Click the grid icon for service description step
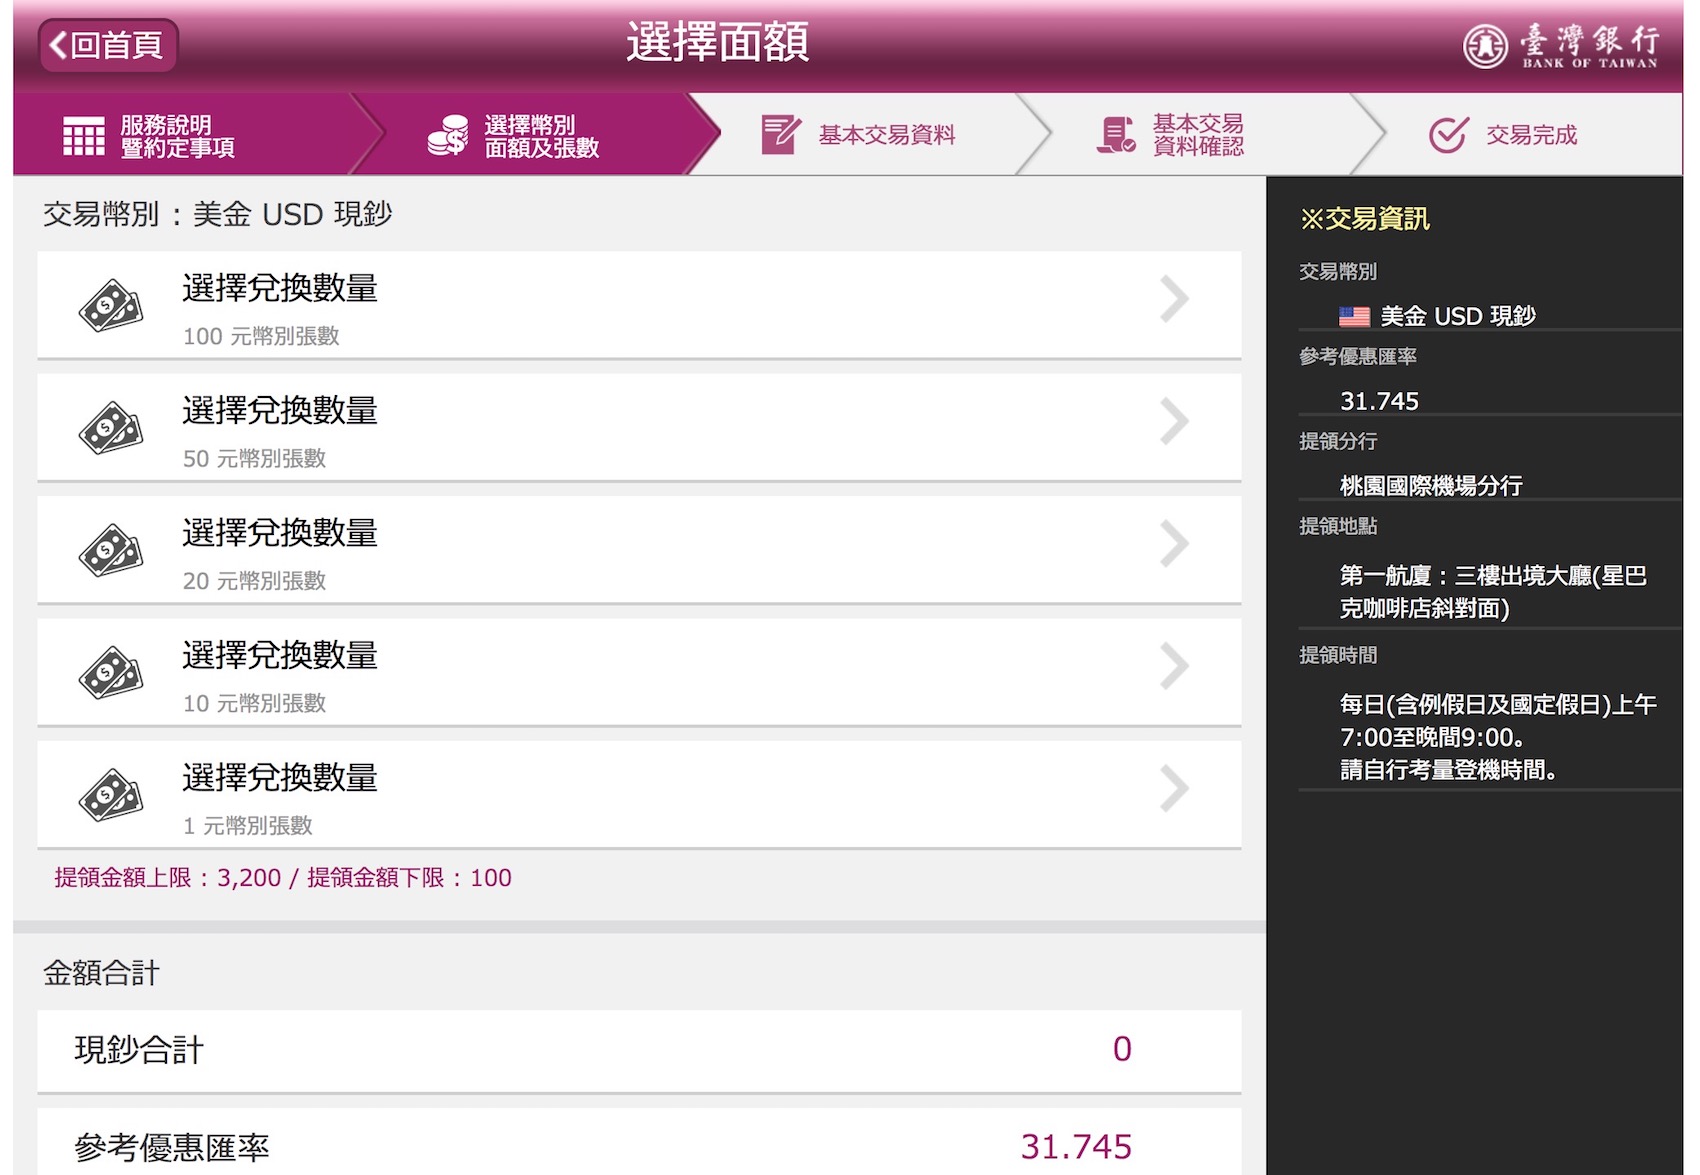Viewport: 1700px width, 1175px height. point(84,136)
